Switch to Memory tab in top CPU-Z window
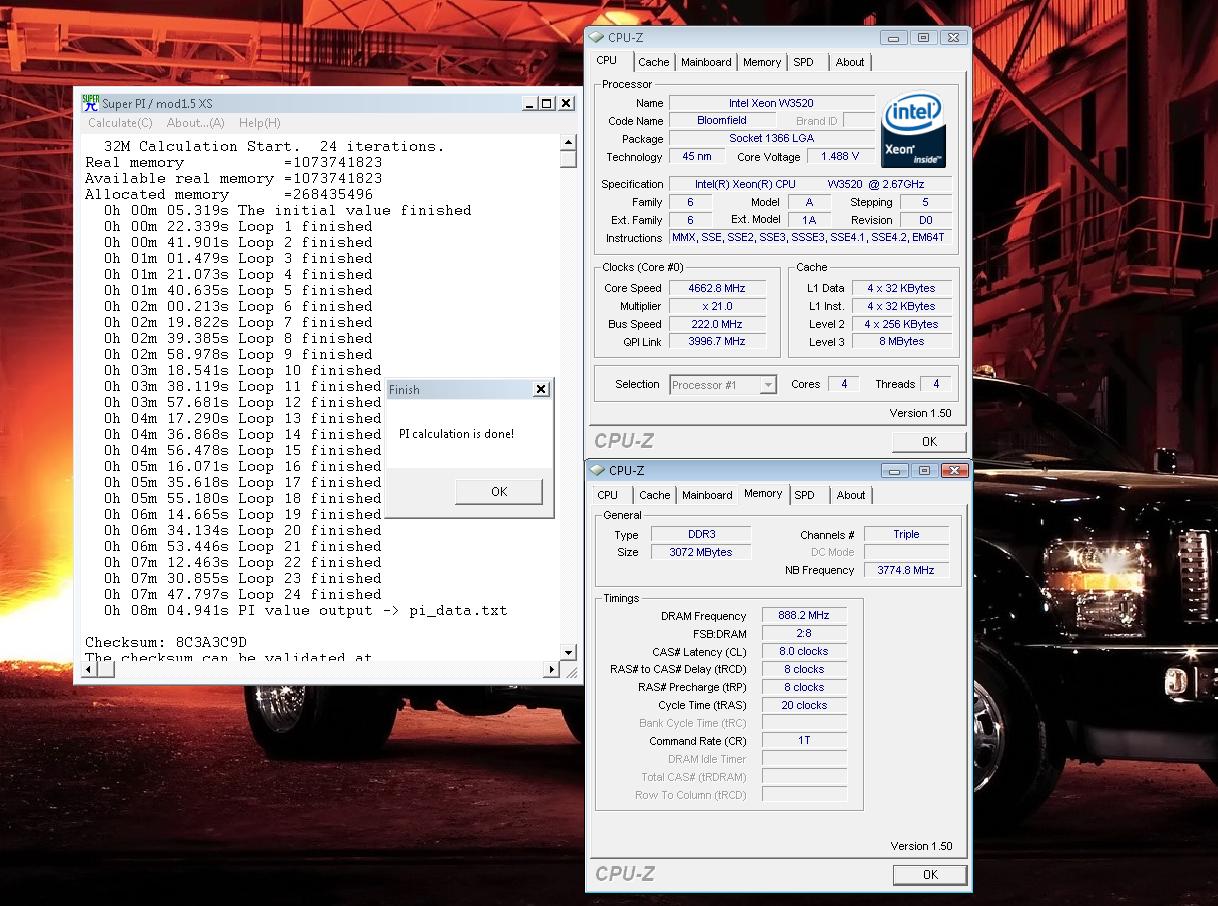This screenshot has width=1218, height=906. pos(761,62)
